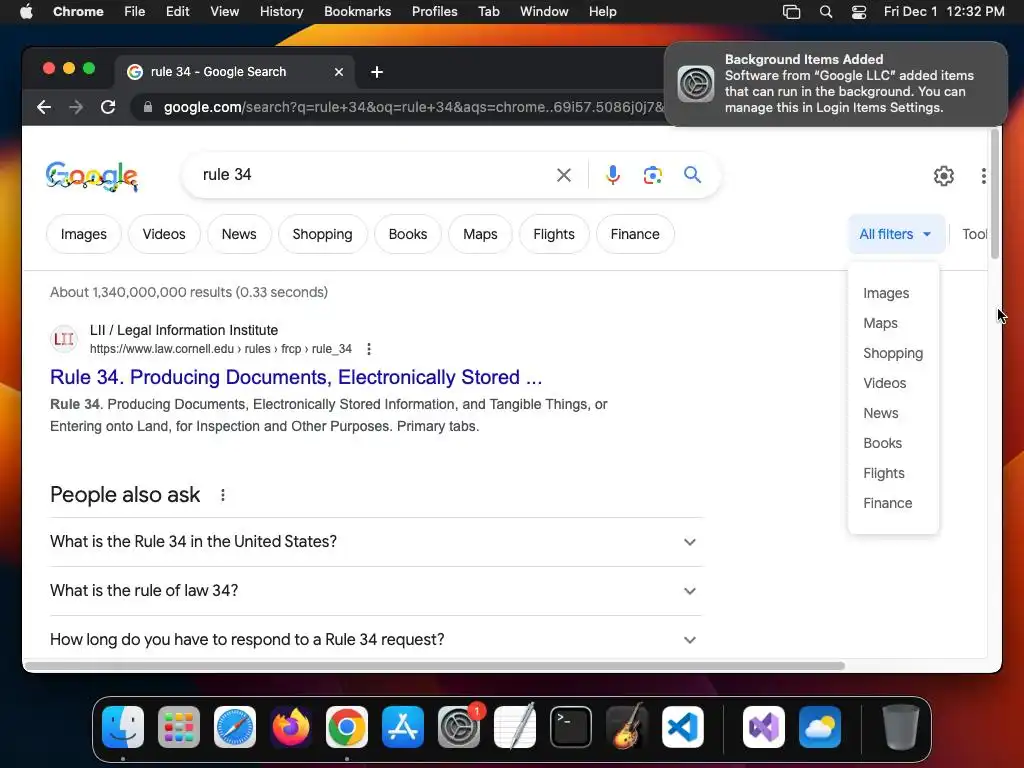Screen dimensions: 1024x768
Task: Select the Finance filter chip
Action: click(635, 234)
